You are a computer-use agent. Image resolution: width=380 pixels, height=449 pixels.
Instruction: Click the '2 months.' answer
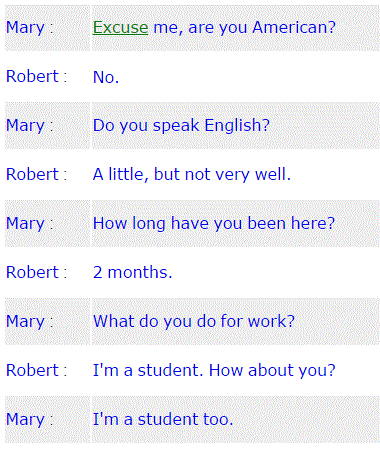[132, 272]
